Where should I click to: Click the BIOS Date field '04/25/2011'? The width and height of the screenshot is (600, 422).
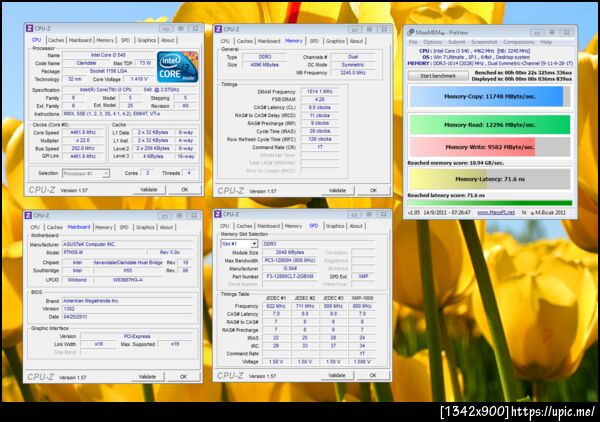coord(128,317)
